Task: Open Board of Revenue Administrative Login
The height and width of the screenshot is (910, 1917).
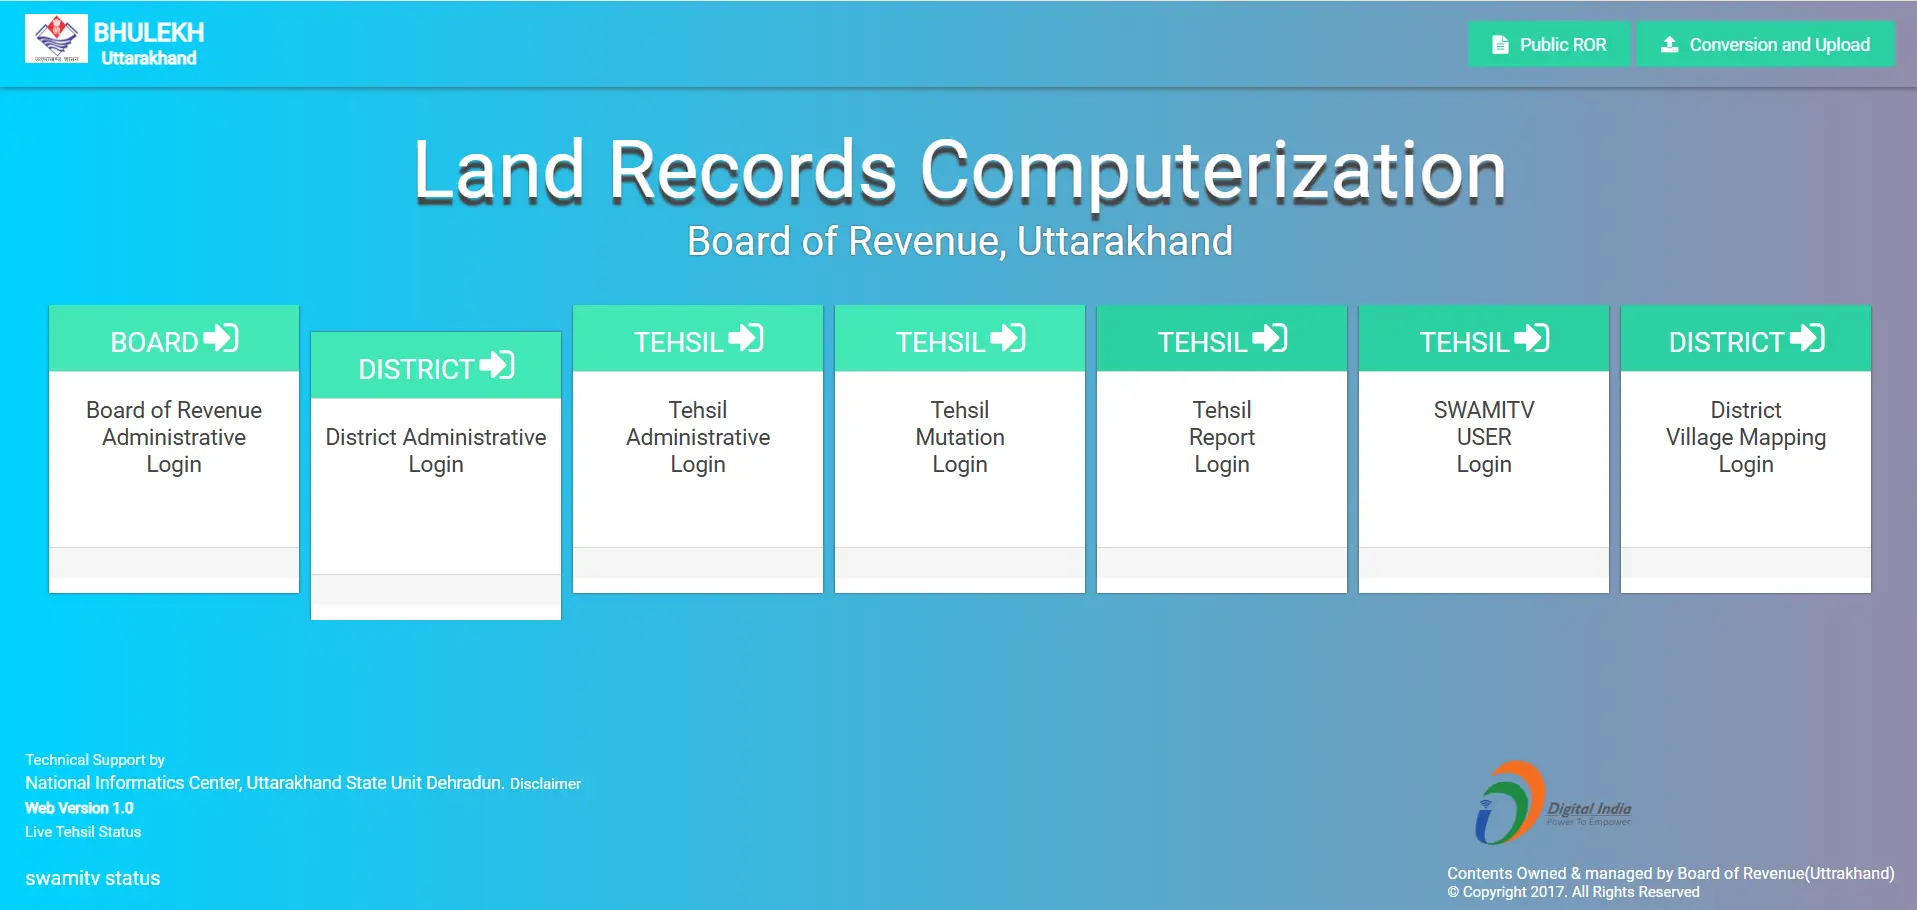Action: (x=174, y=437)
